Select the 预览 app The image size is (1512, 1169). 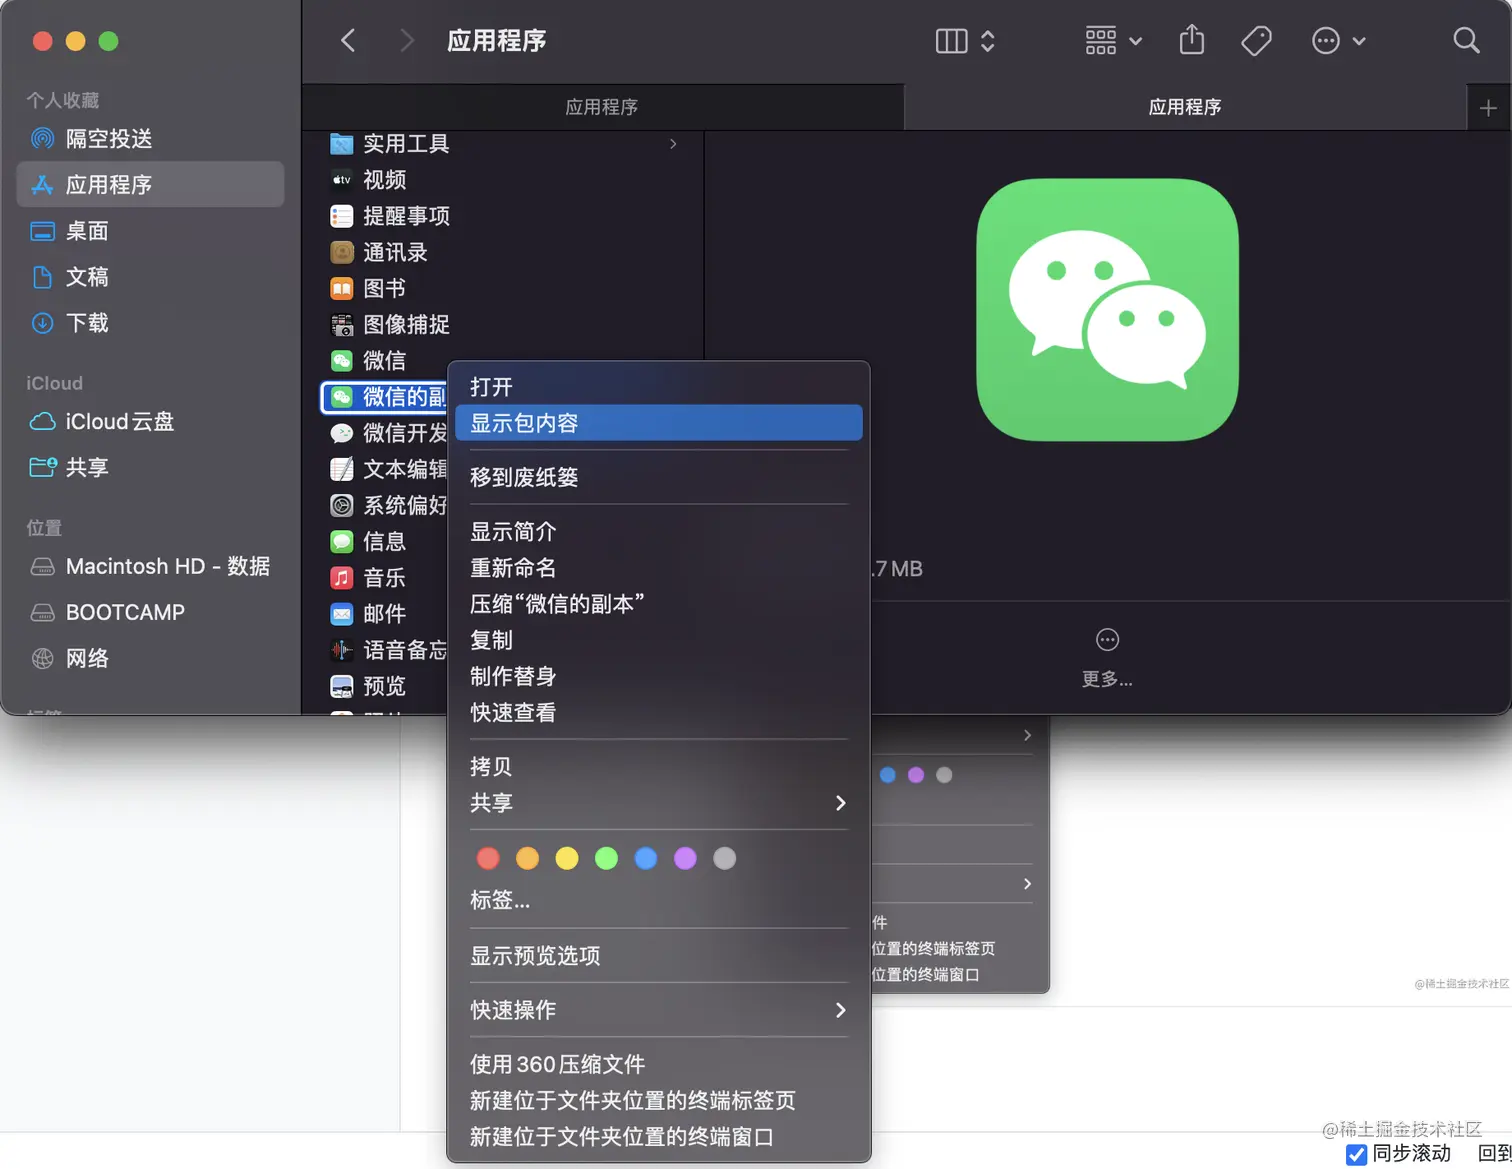tap(384, 686)
